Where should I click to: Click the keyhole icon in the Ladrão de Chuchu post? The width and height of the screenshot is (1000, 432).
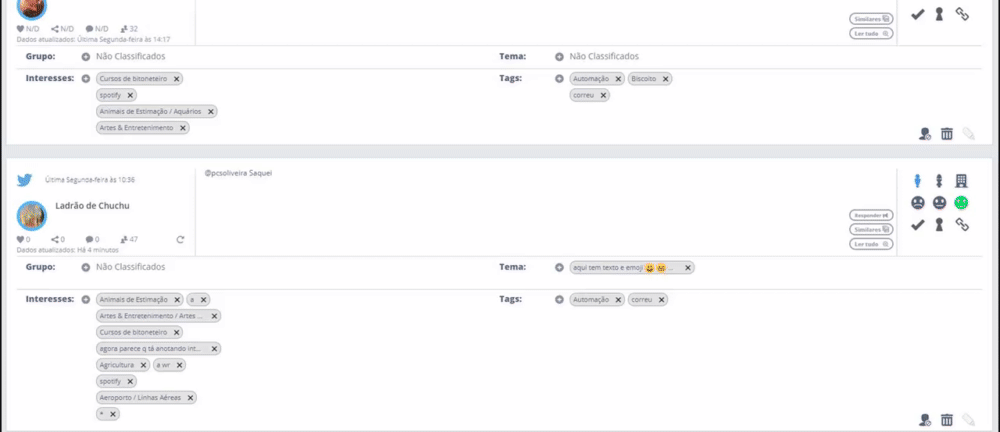pyautogui.click(x=939, y=225)
